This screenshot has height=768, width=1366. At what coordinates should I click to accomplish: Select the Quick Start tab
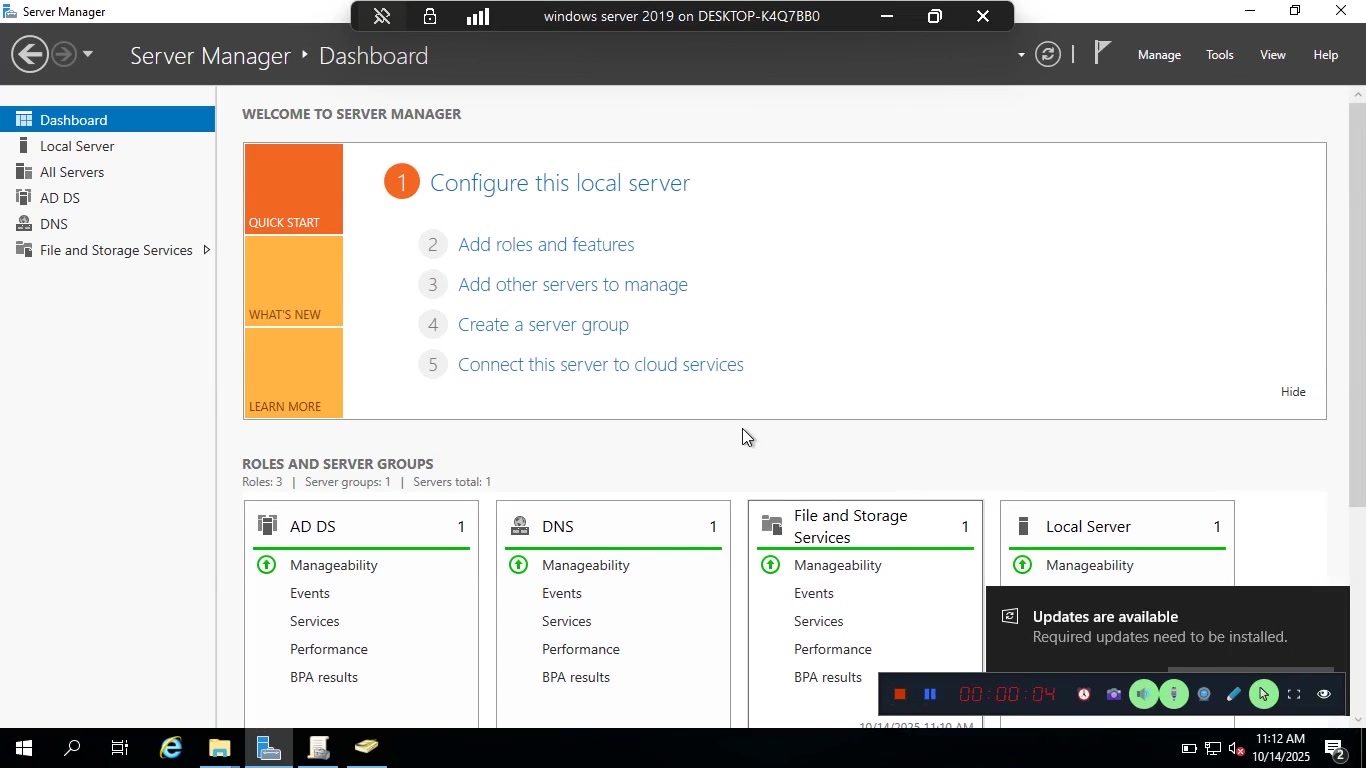(x=294, y=189)
